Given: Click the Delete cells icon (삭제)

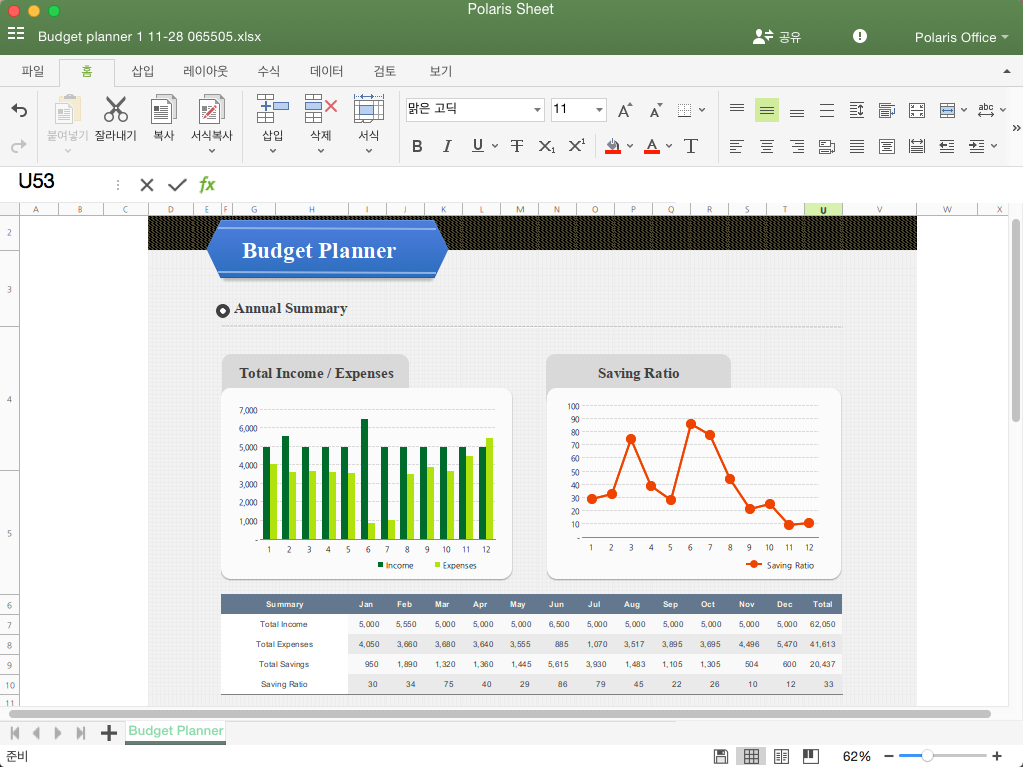Looking at the screenshot, I should coord(320,109).
